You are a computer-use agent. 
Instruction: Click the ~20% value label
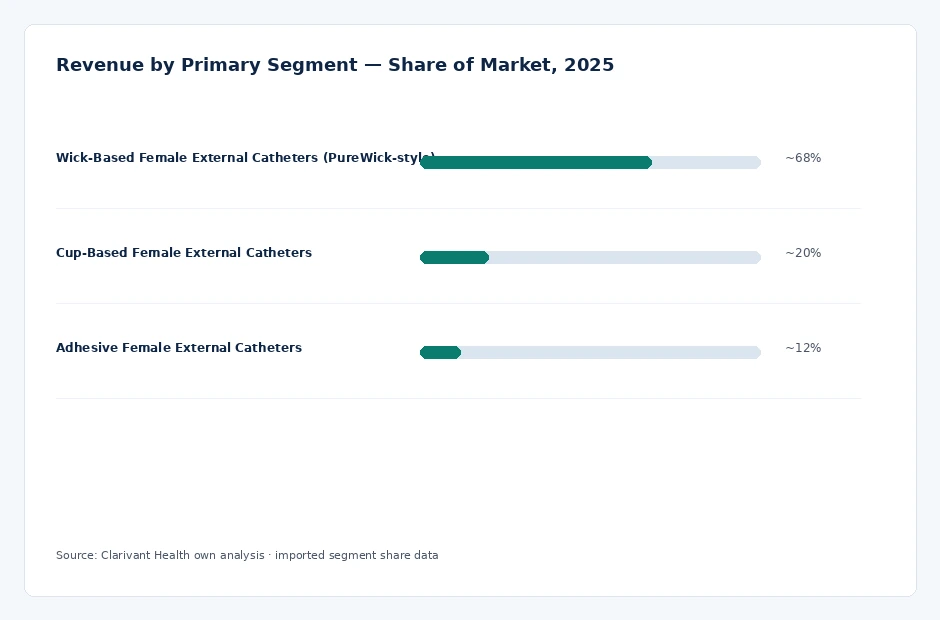coord(803,252)
